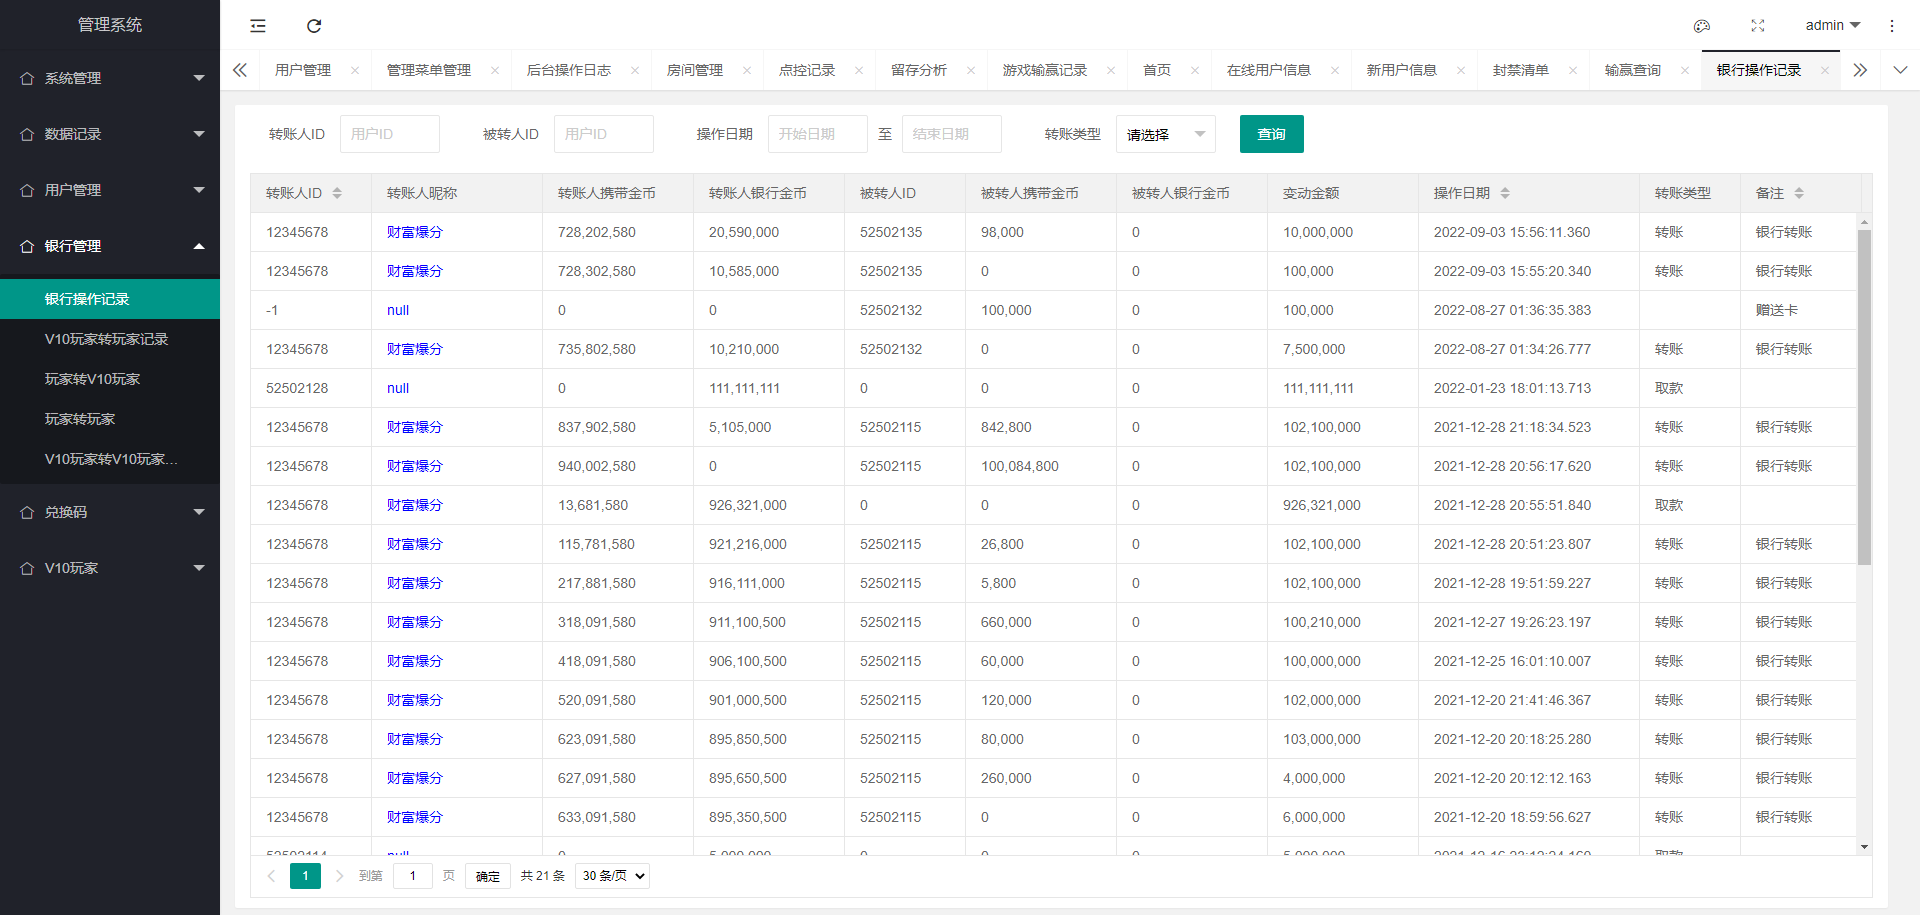Collapse the sidebar with the menu toggle icon
This screenshot has width=1920, height=915.
(257, 25)
